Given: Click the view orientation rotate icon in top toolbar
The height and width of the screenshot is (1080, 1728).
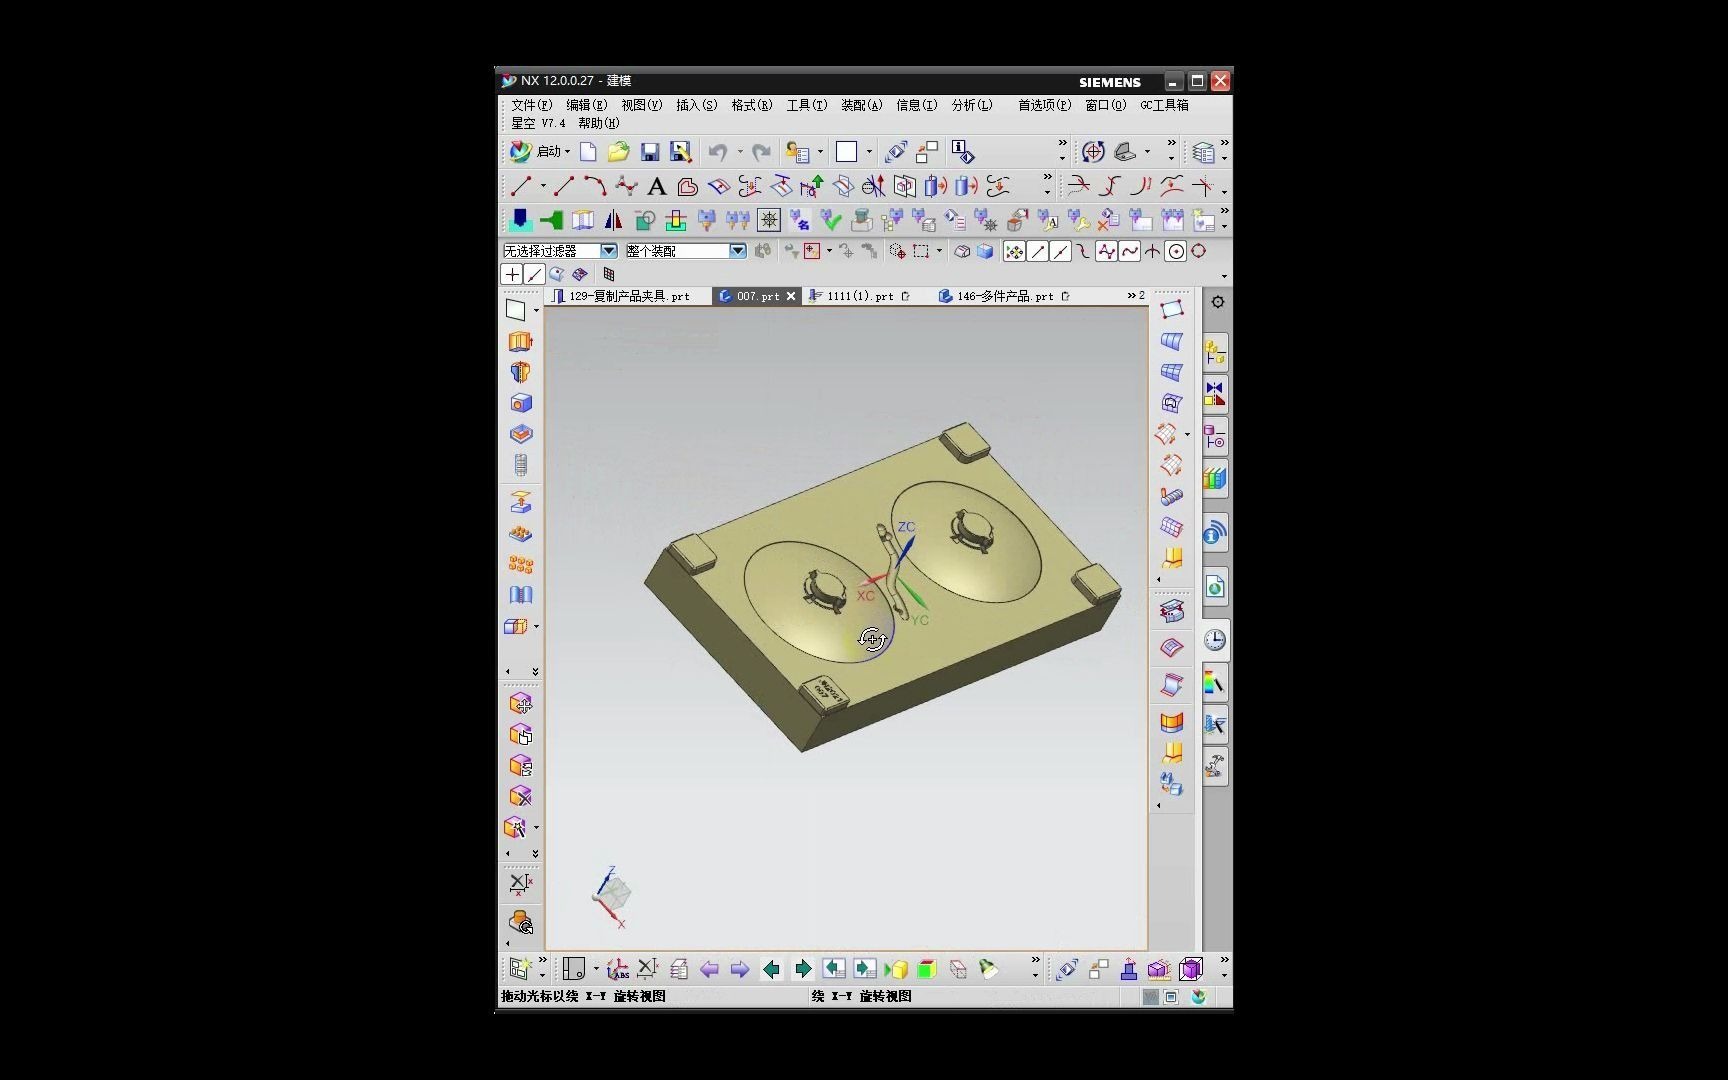Looking at the screenshot, I should coord(1093,152).
